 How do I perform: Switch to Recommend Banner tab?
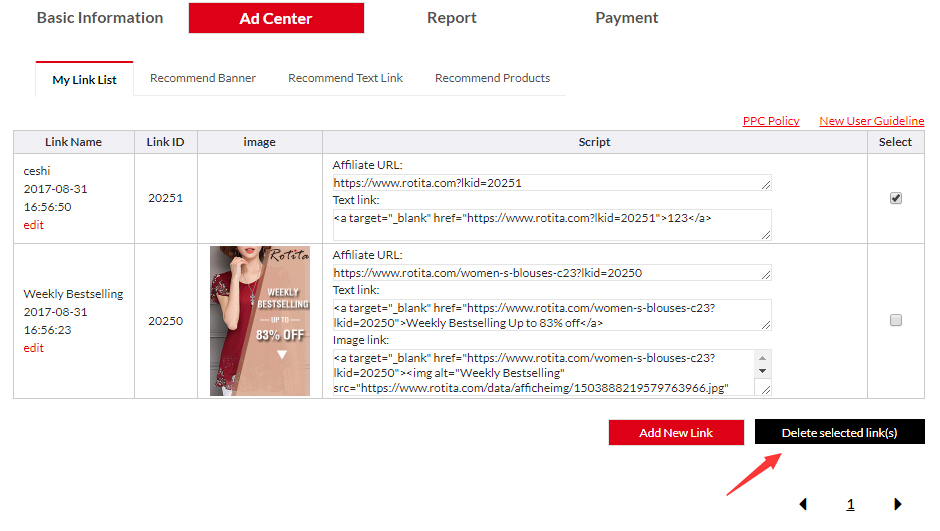pyautogui.click(x=203, y=78)
